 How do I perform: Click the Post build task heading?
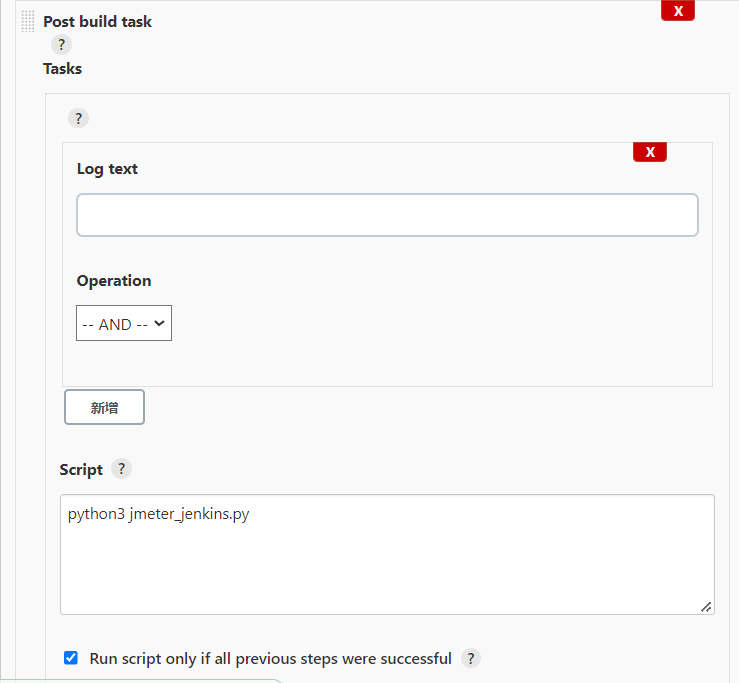pos(97,21)
